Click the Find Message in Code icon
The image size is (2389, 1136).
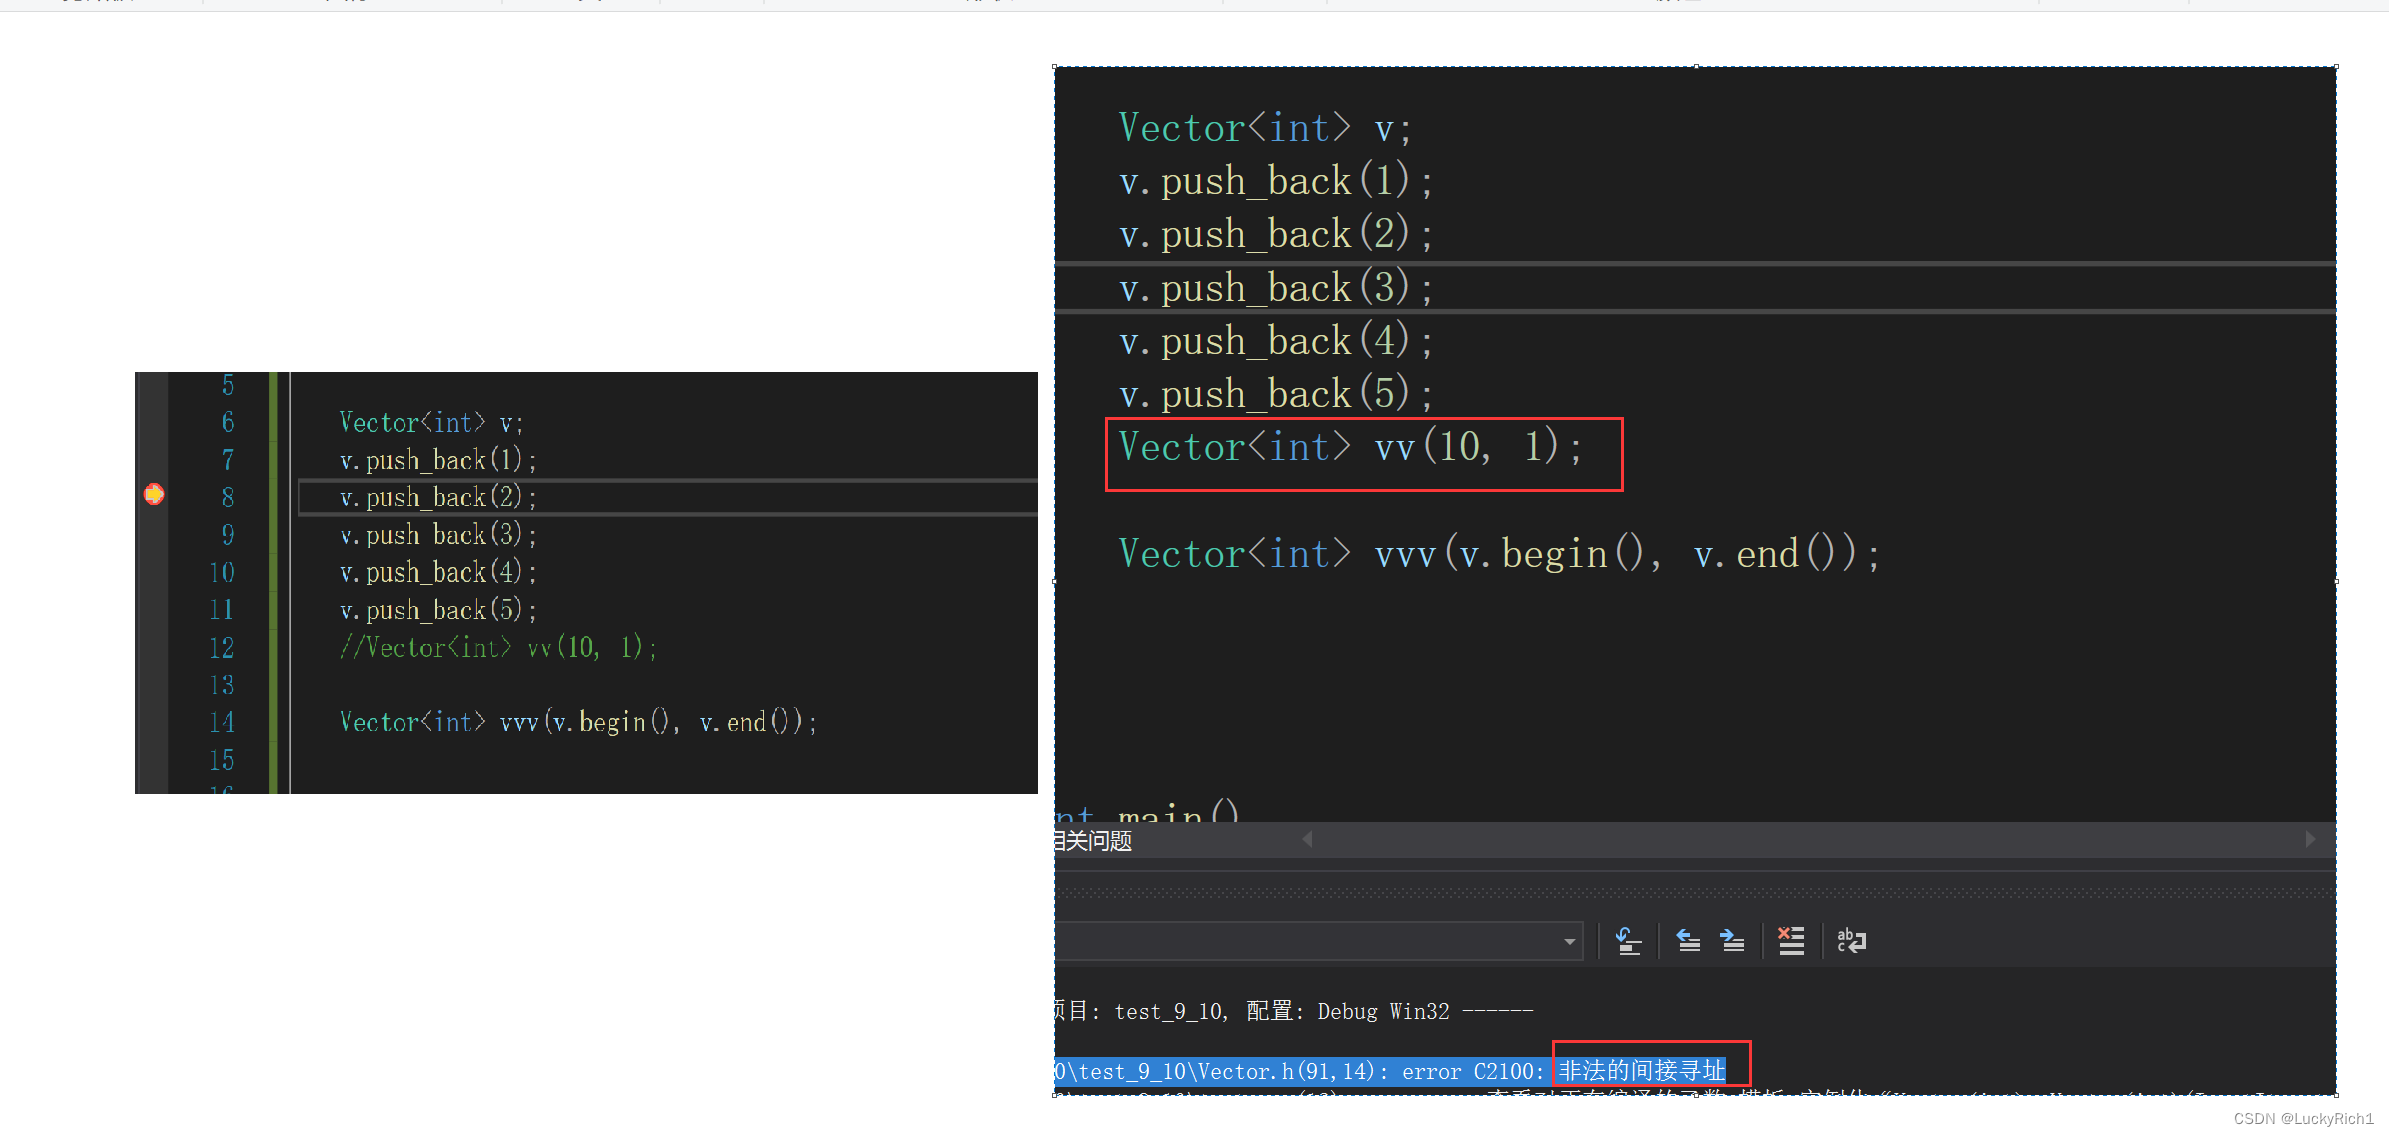[x=1628, y=941]
